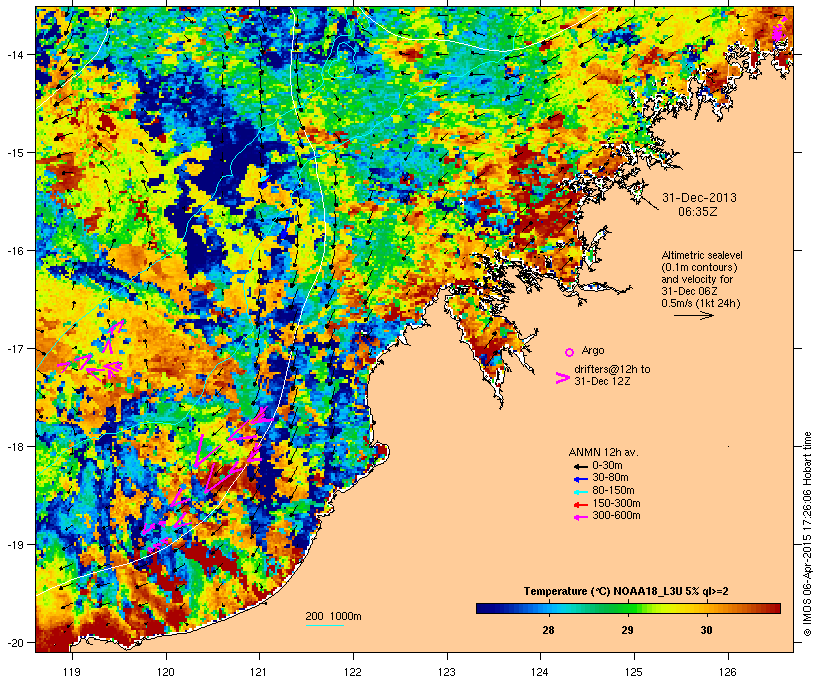Click the latitude label -14

(14, 54)
